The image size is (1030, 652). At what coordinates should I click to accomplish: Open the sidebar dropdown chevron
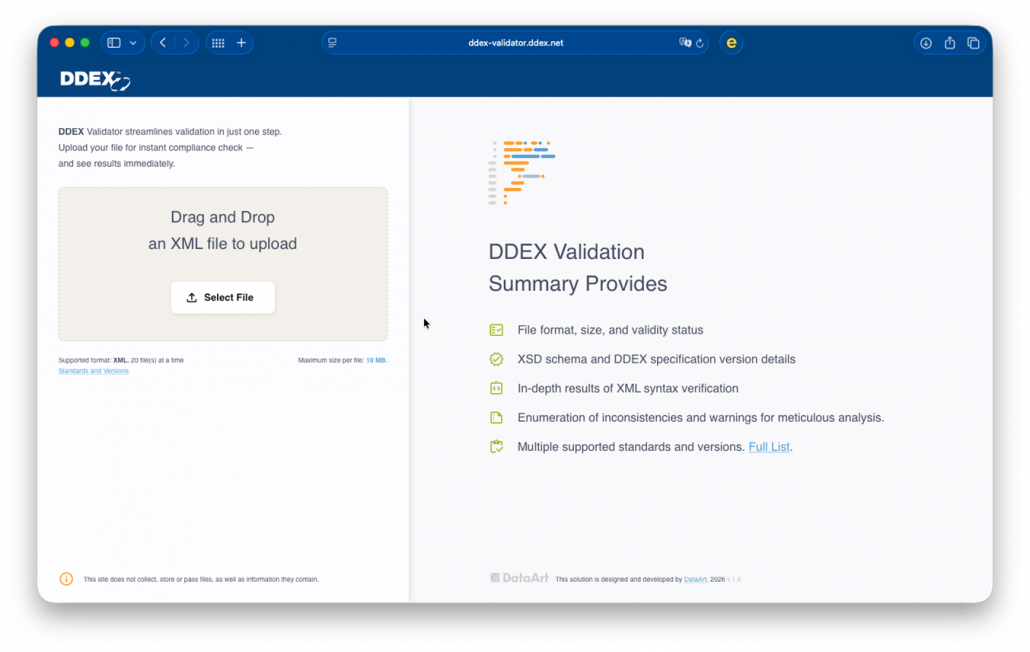(134, 42)
